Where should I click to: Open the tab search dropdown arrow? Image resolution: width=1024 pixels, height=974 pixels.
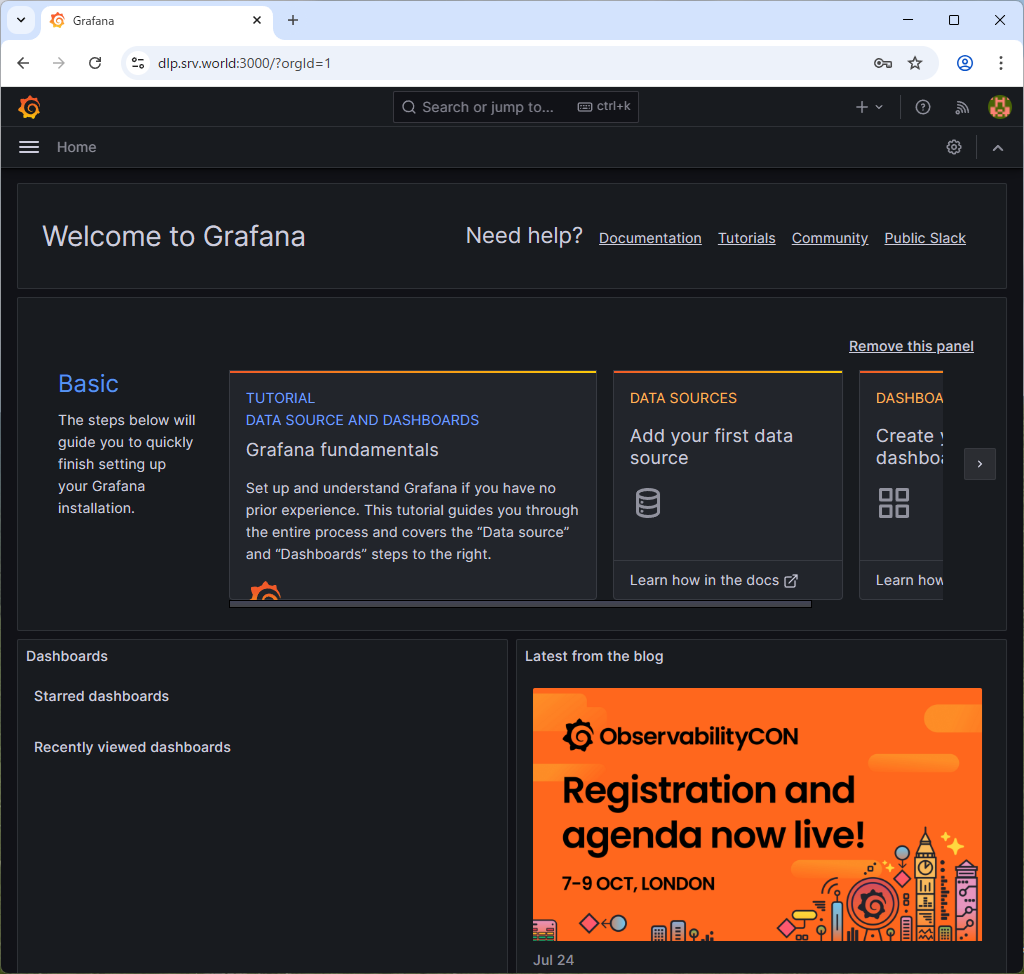point(21,20)
